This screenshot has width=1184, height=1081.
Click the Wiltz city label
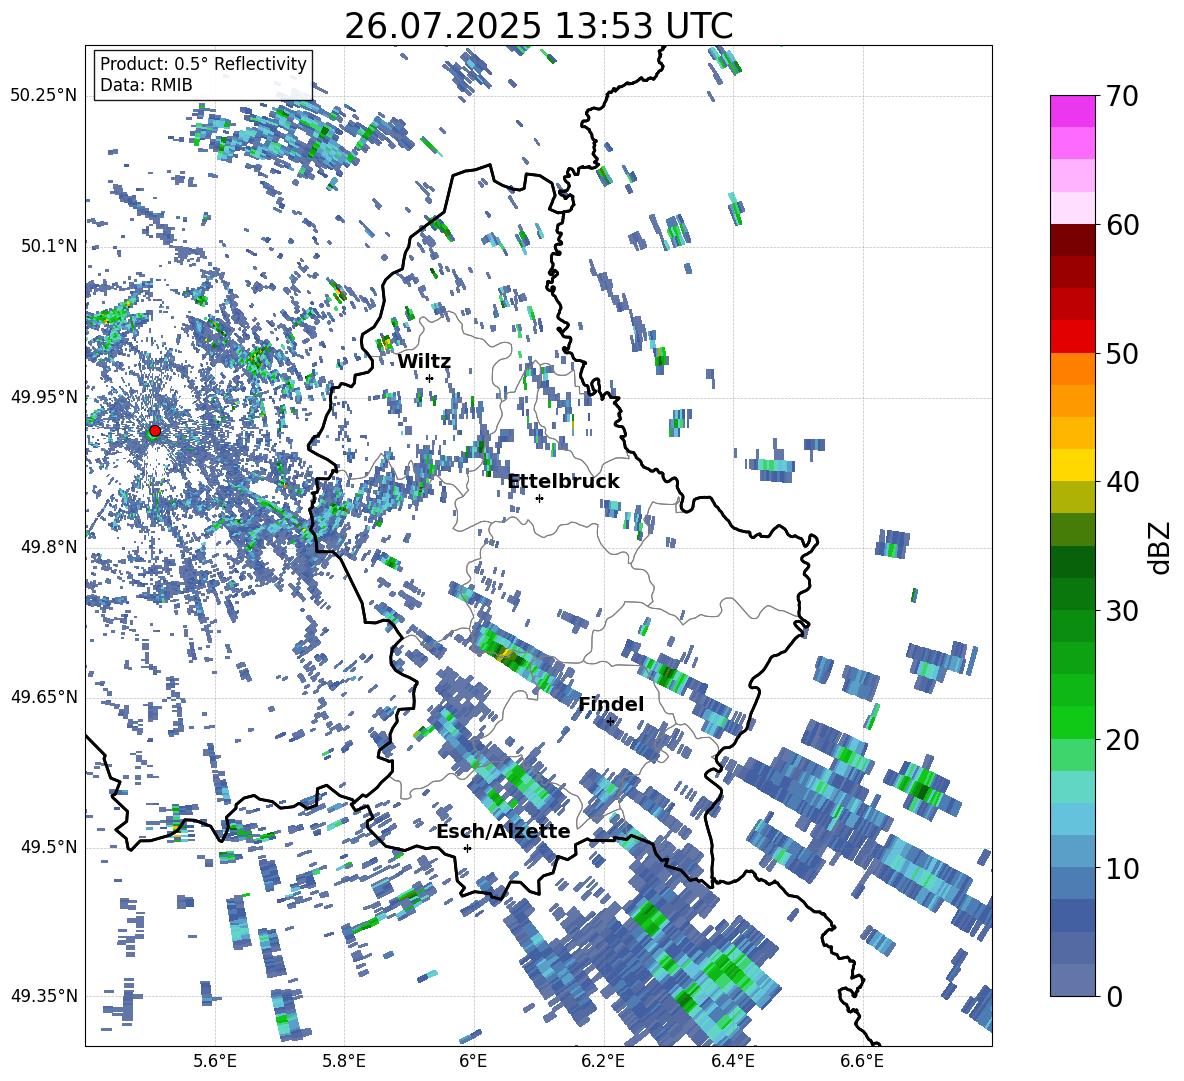pyautogui.click(x=424, y=362)
